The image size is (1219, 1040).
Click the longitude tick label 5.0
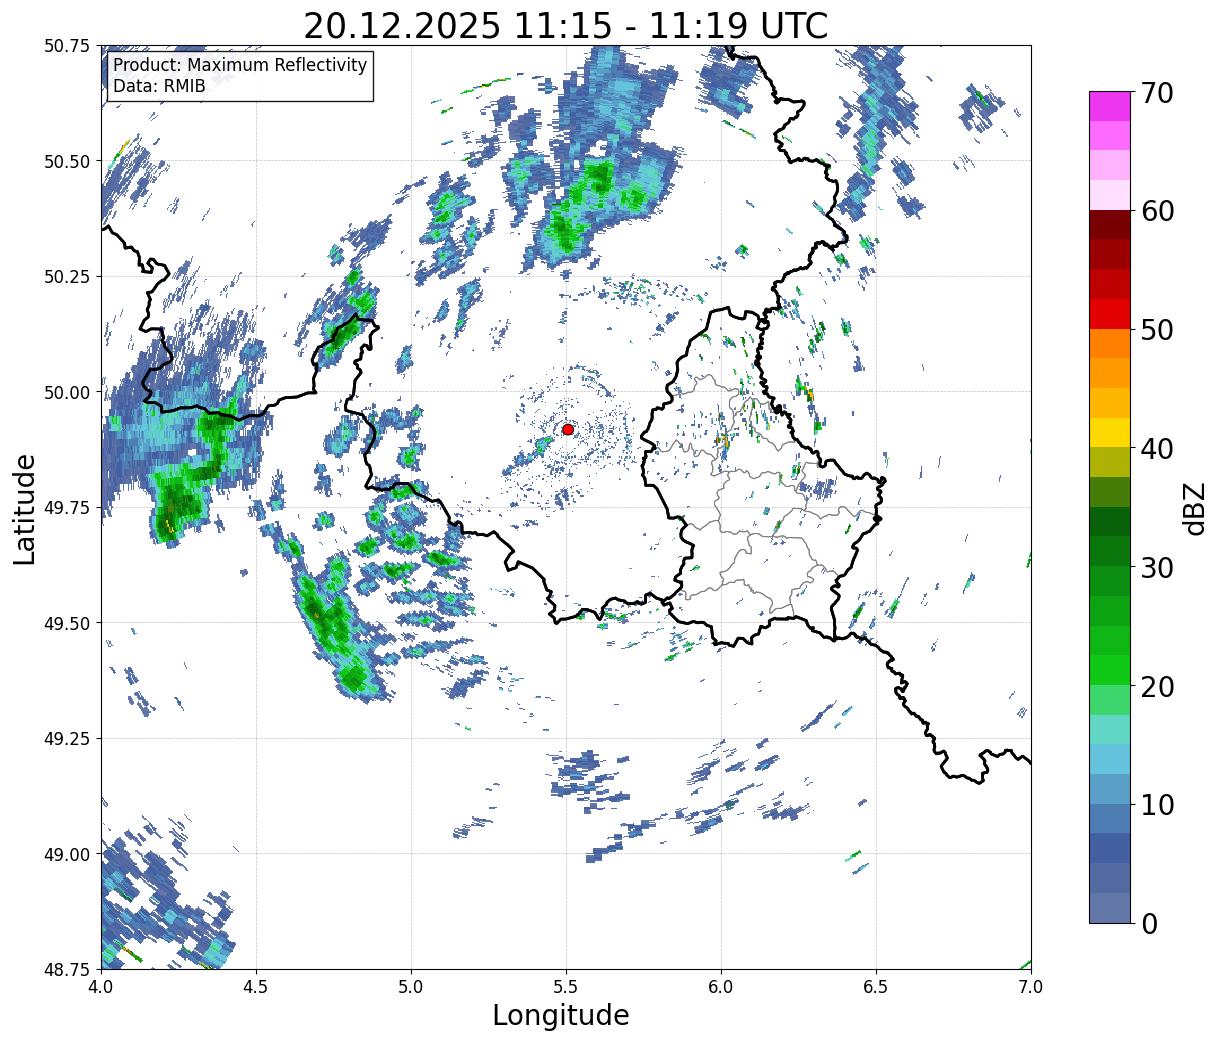(411, 986)
